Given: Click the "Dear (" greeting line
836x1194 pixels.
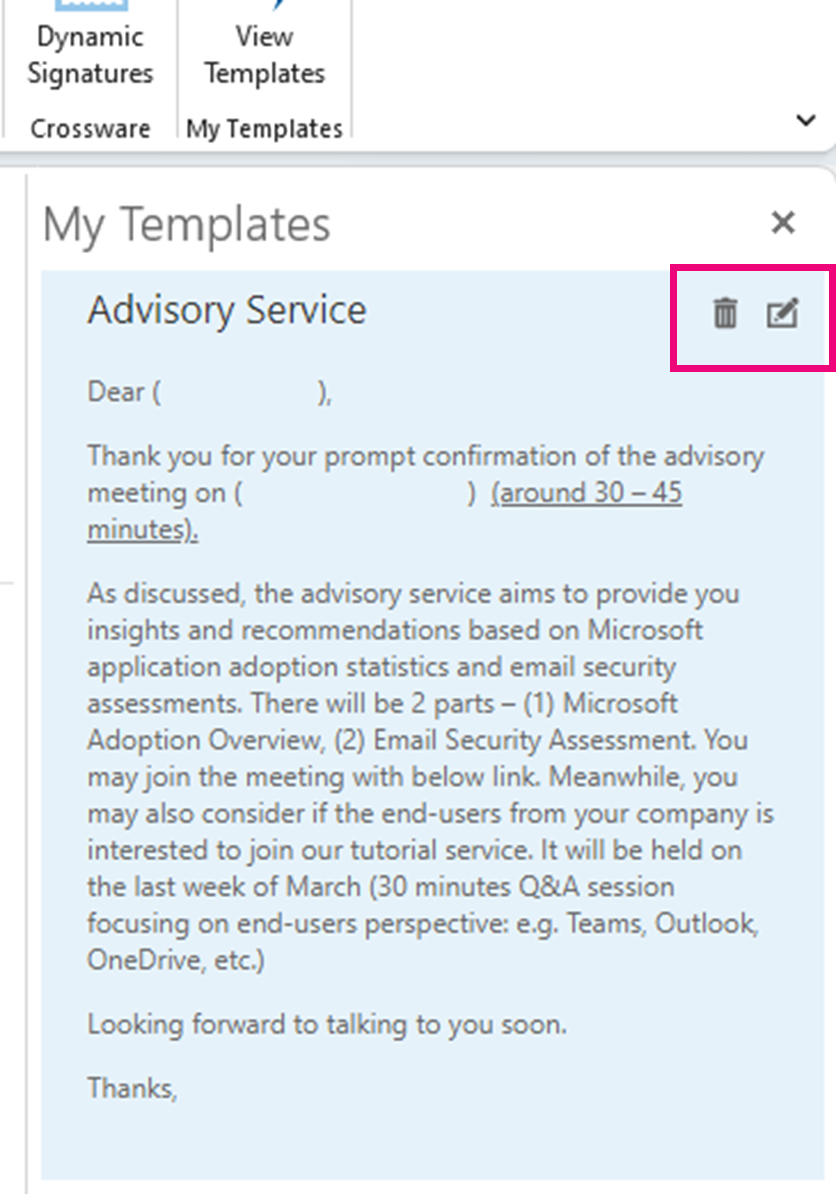Looking at the screenshot, I should pyautogui.click(x=124, y=392).
